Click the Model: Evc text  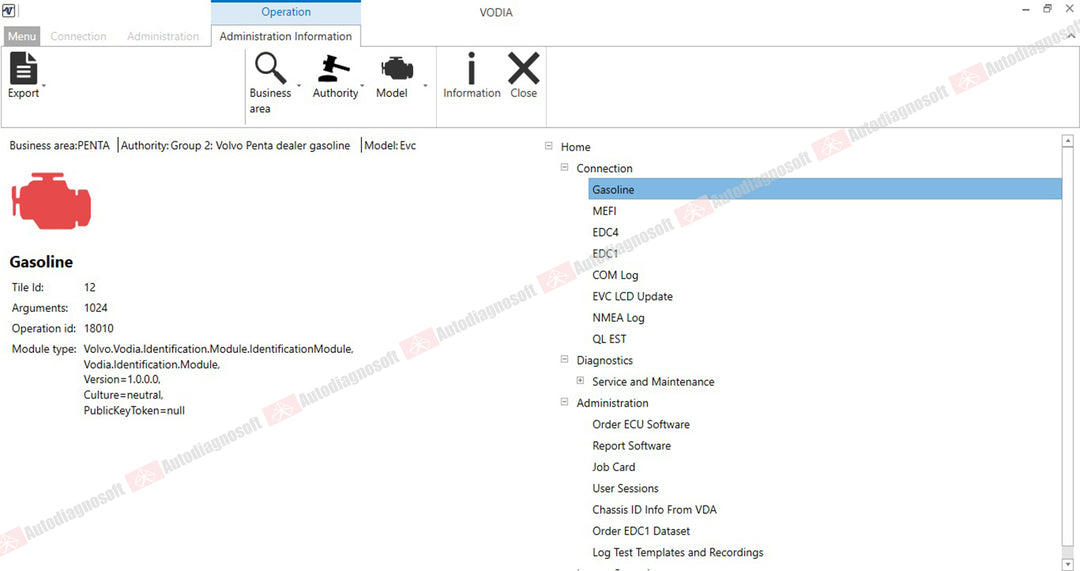point(391,145)
